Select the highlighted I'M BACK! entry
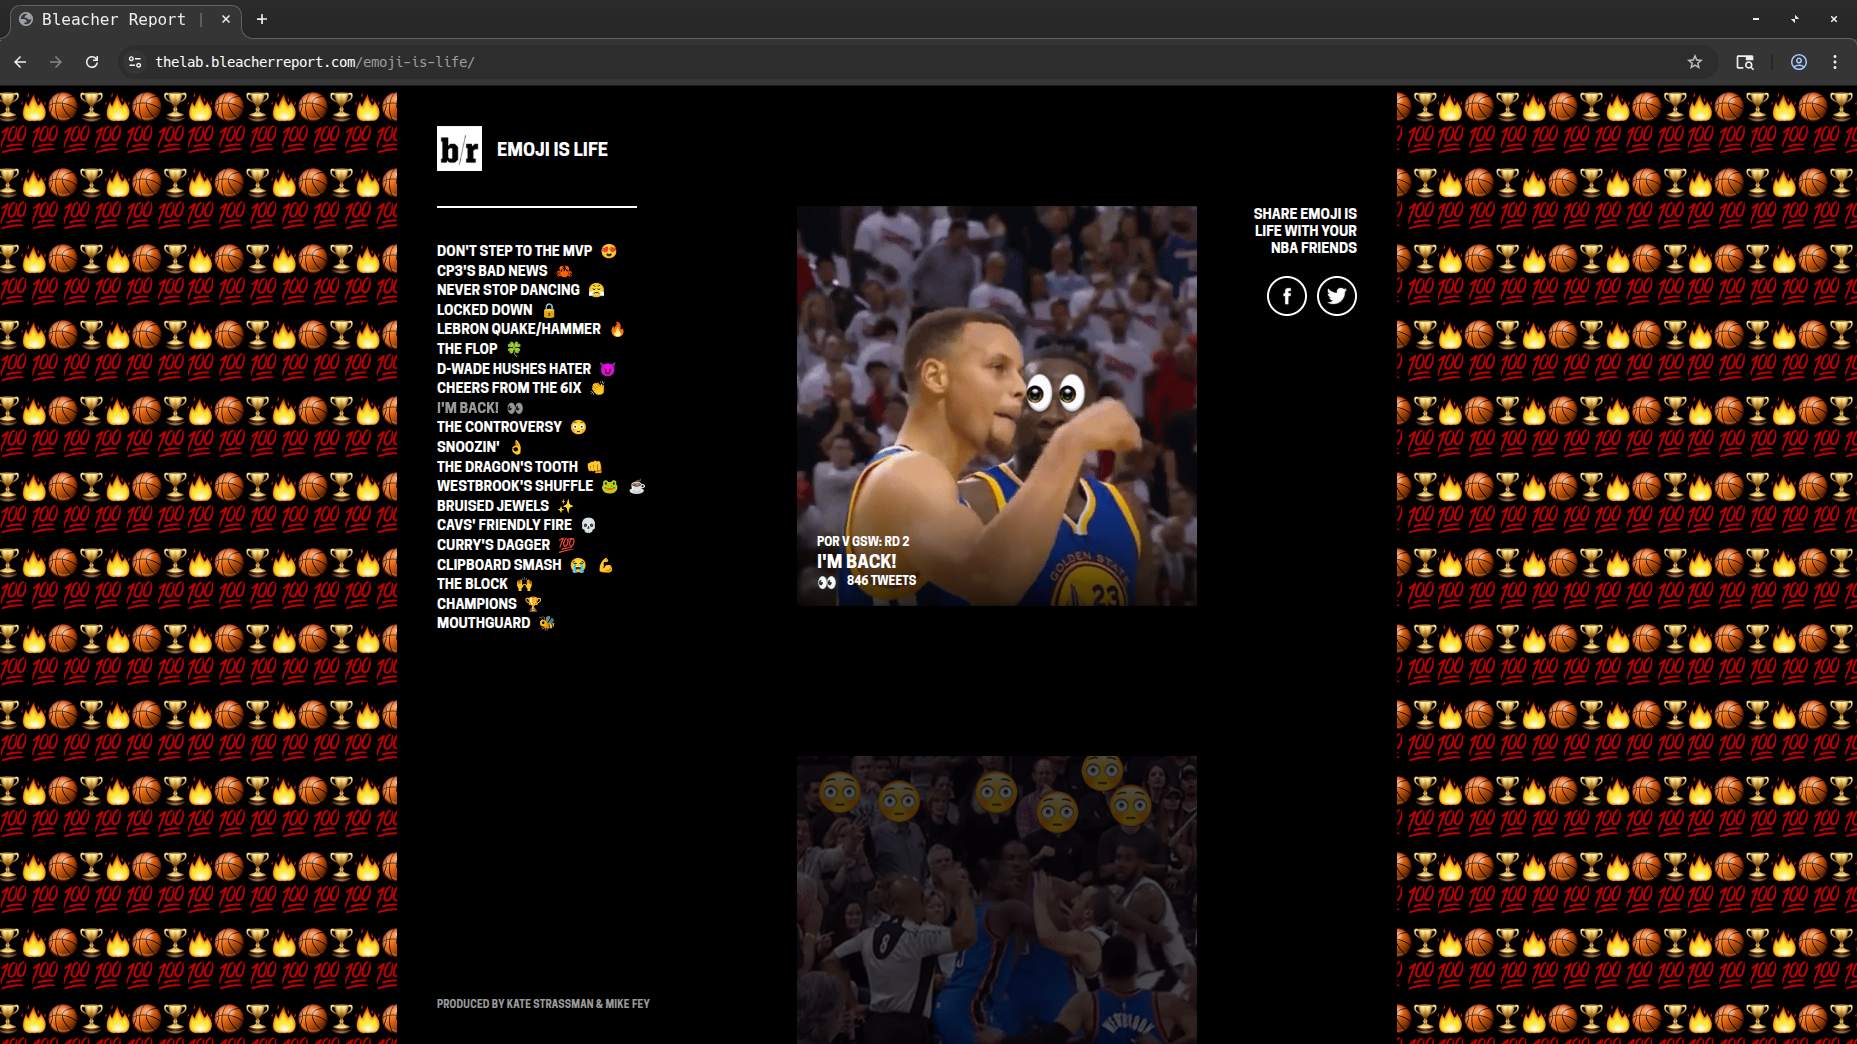 point(467,407)
